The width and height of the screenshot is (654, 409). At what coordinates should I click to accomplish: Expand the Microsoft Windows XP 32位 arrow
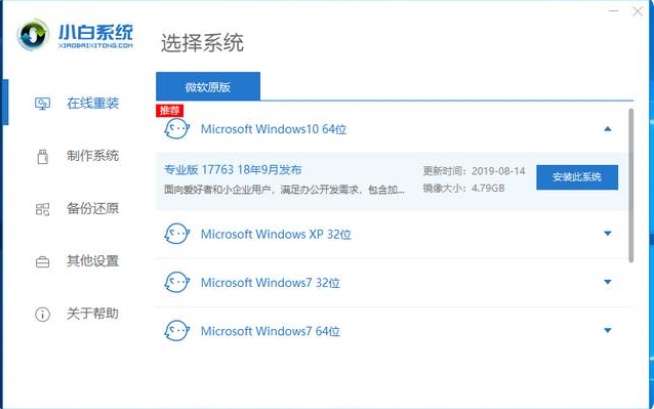click(x=607, y=234)
